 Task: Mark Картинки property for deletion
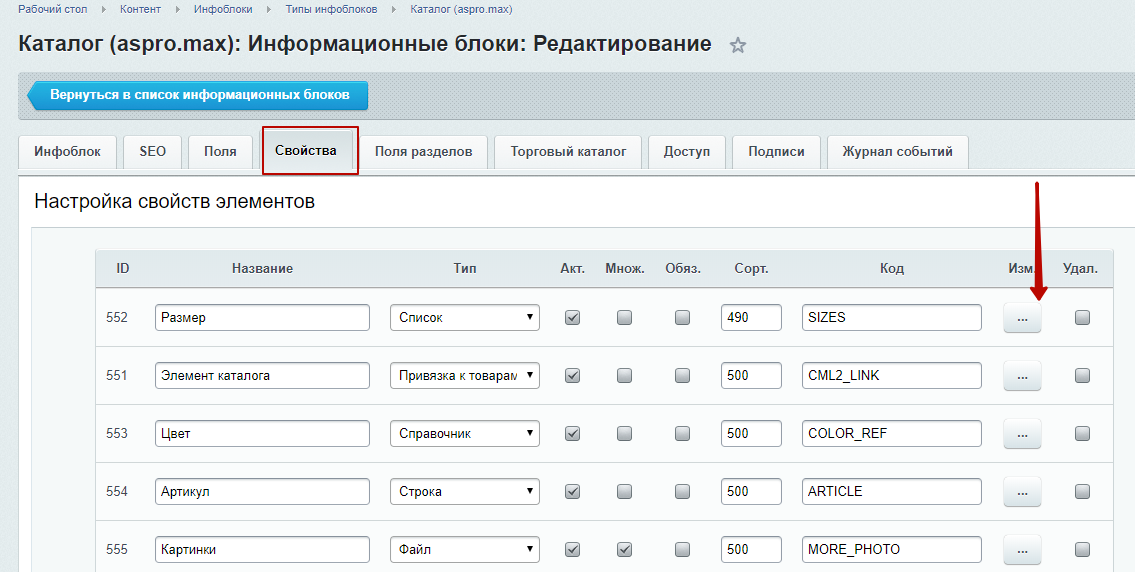tap(1082, 549)
